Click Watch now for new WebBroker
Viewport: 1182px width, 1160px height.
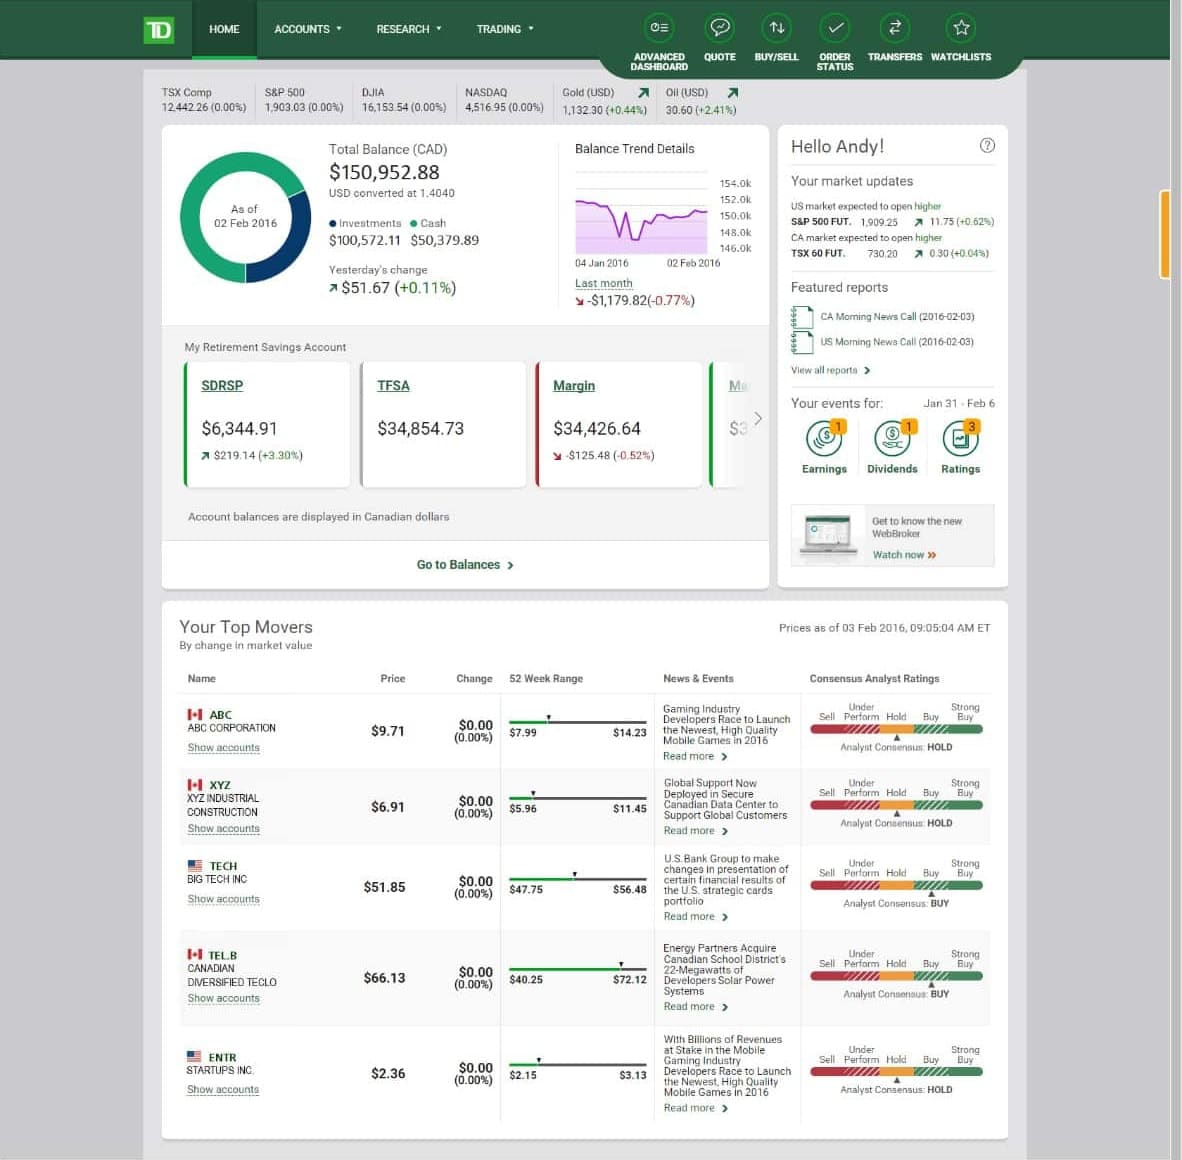904,555
